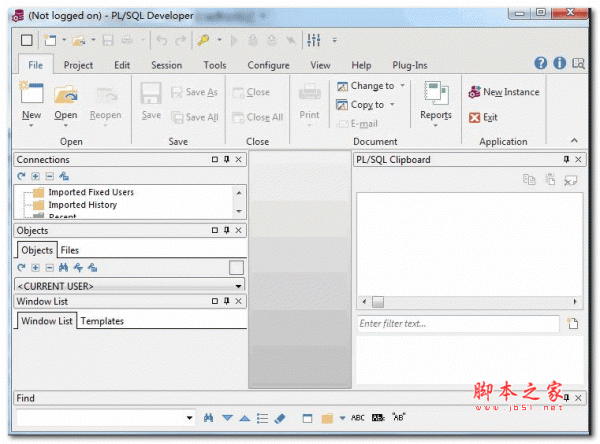Click the Connections list scroll down arrow
Screen dimensions: 600x444
(239, 211)
